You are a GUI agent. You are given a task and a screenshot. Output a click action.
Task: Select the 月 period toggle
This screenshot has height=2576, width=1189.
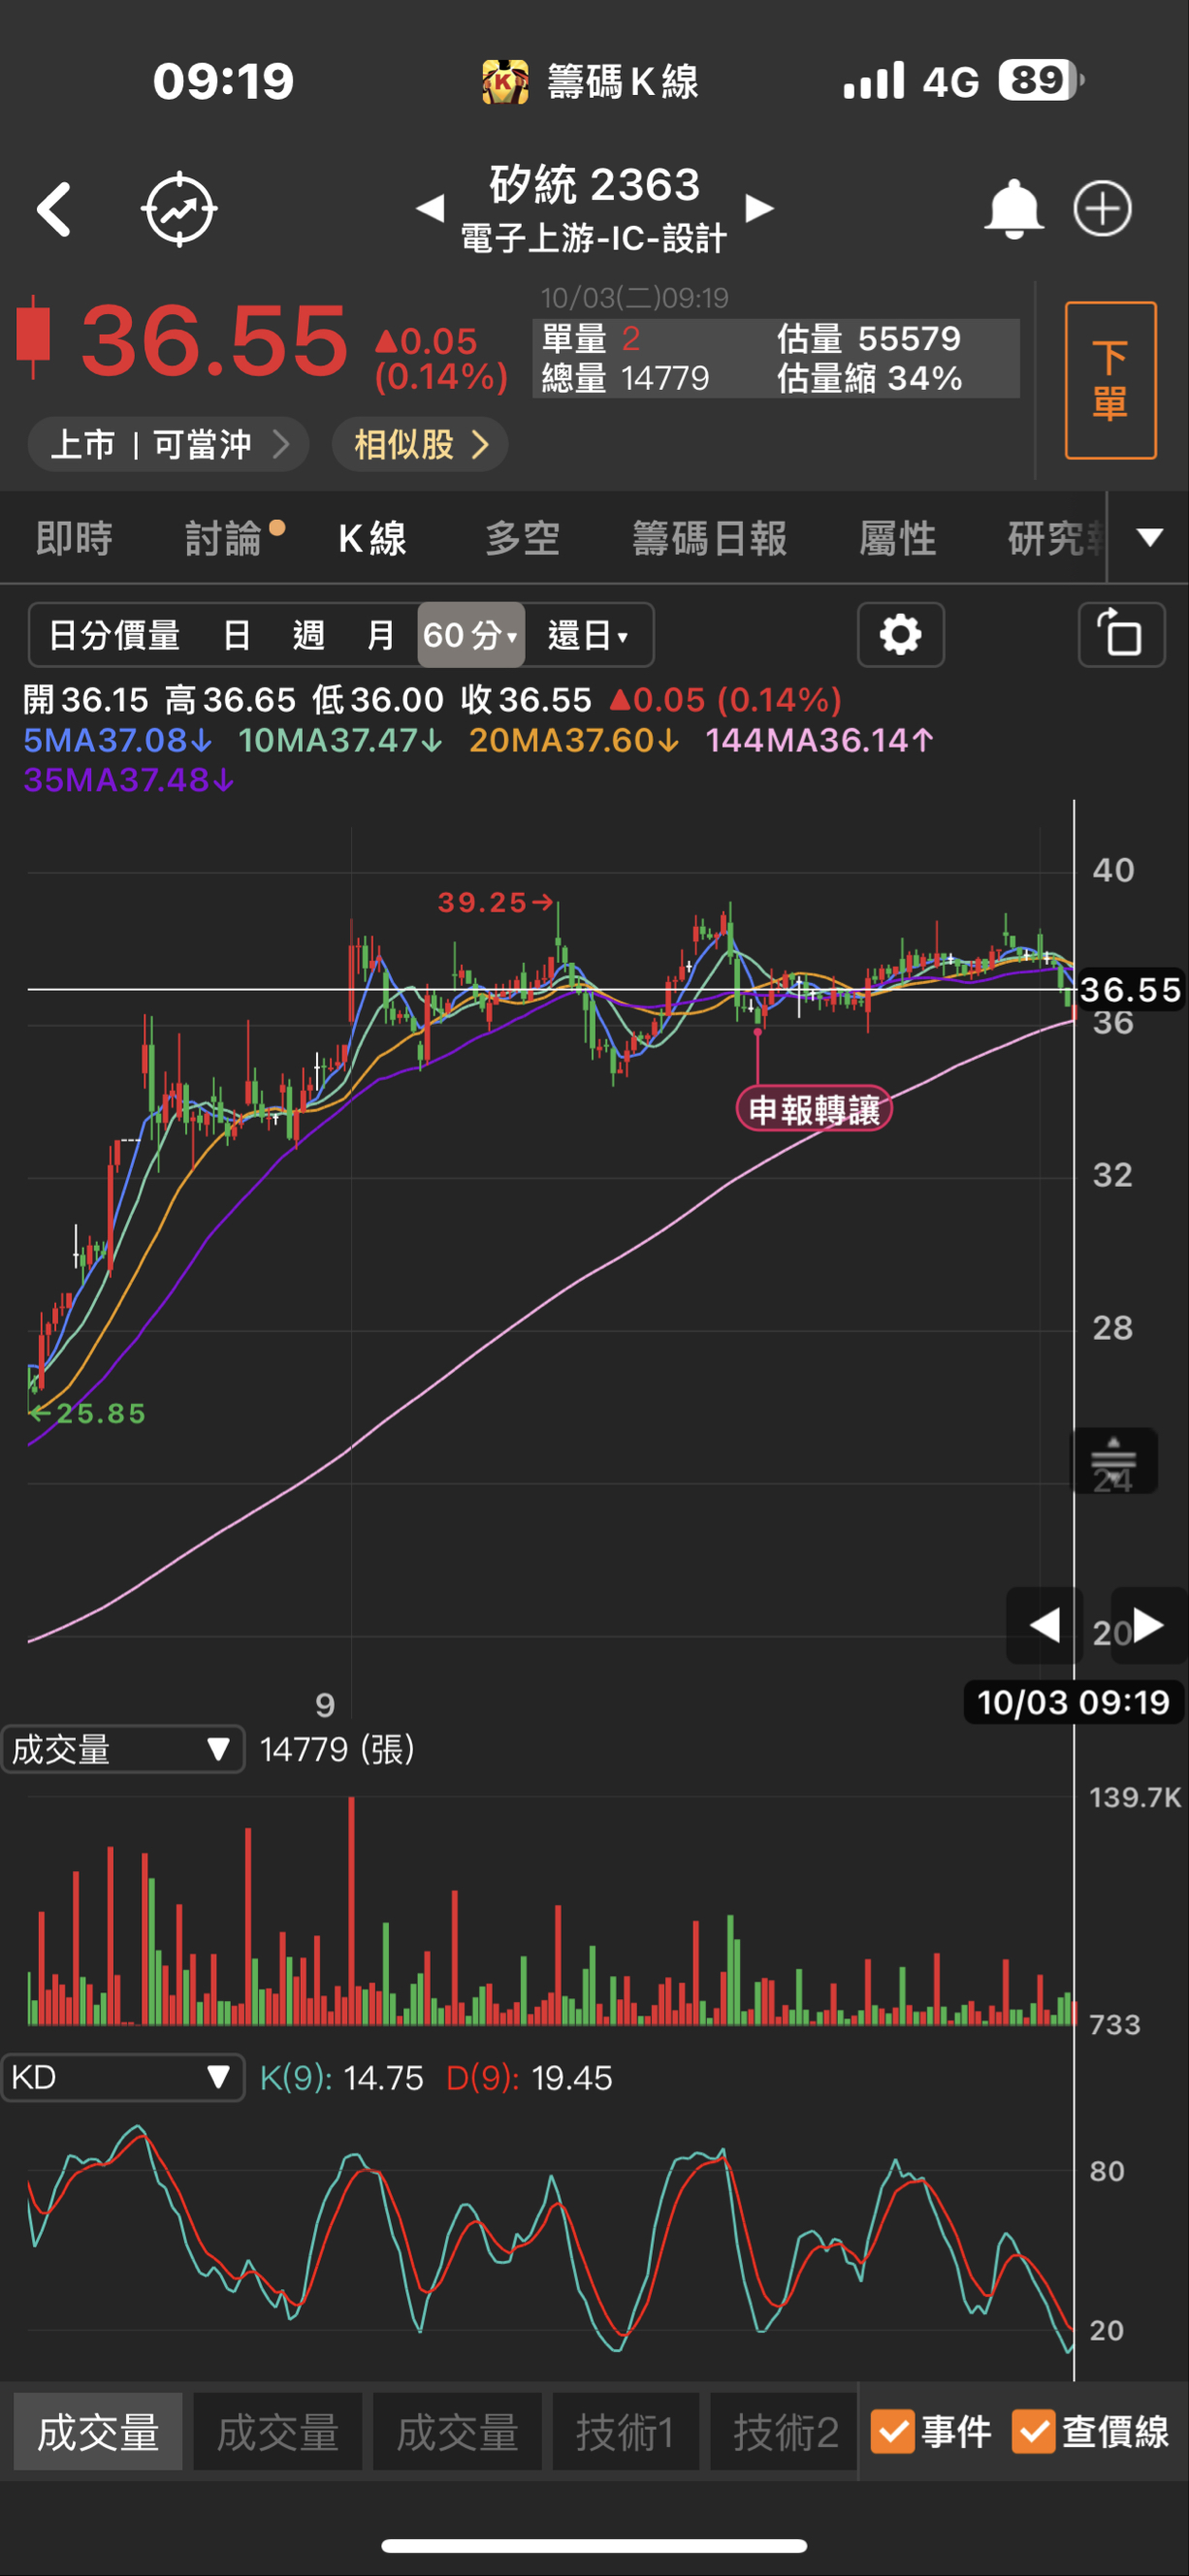[x=380, y=635]
